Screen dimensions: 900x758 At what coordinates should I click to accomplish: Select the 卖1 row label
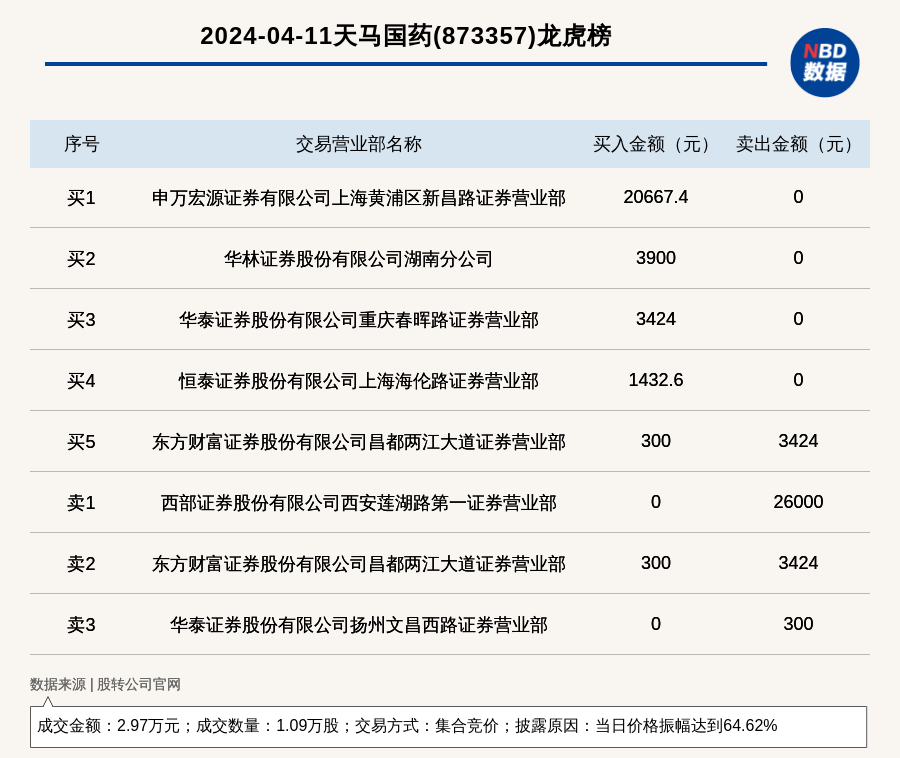coord(82,503)
